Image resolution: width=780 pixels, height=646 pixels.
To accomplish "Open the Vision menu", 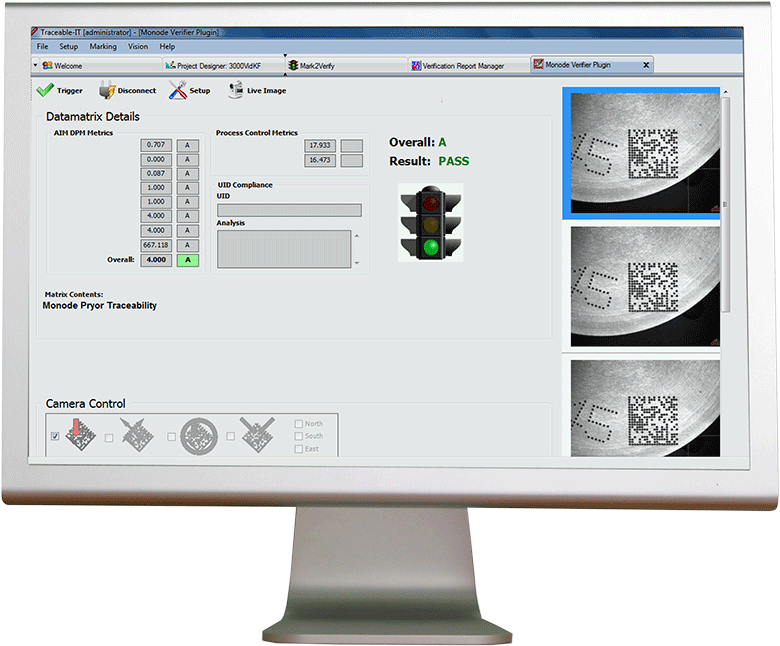I will tap(138, 46).
